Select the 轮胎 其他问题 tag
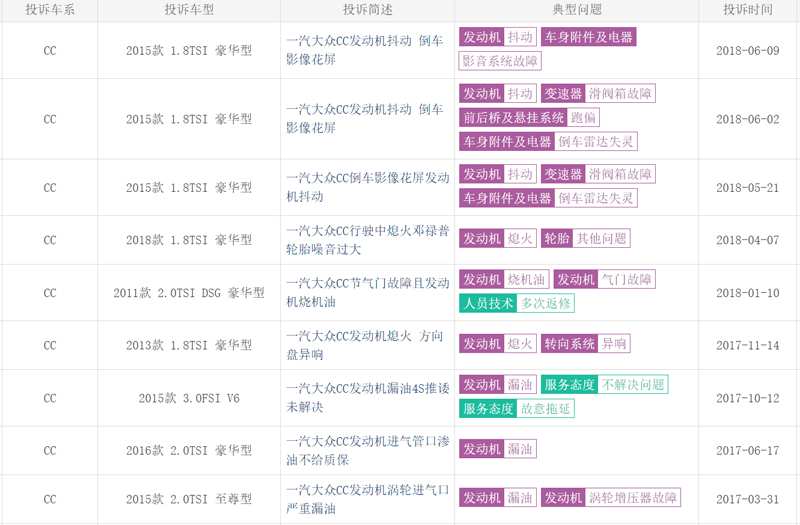Image resolution: width=800 pixels, height=525 pixels. coord(586,238)
